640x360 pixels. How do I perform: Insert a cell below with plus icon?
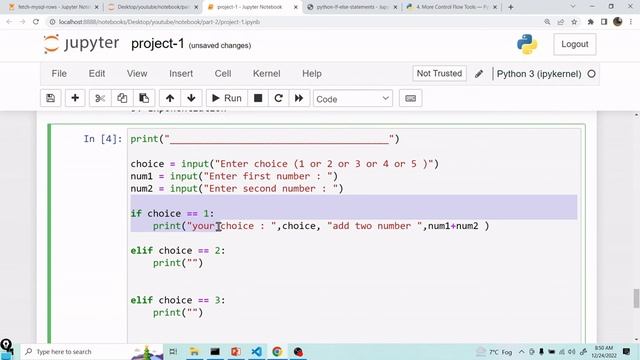coord(75,98)
